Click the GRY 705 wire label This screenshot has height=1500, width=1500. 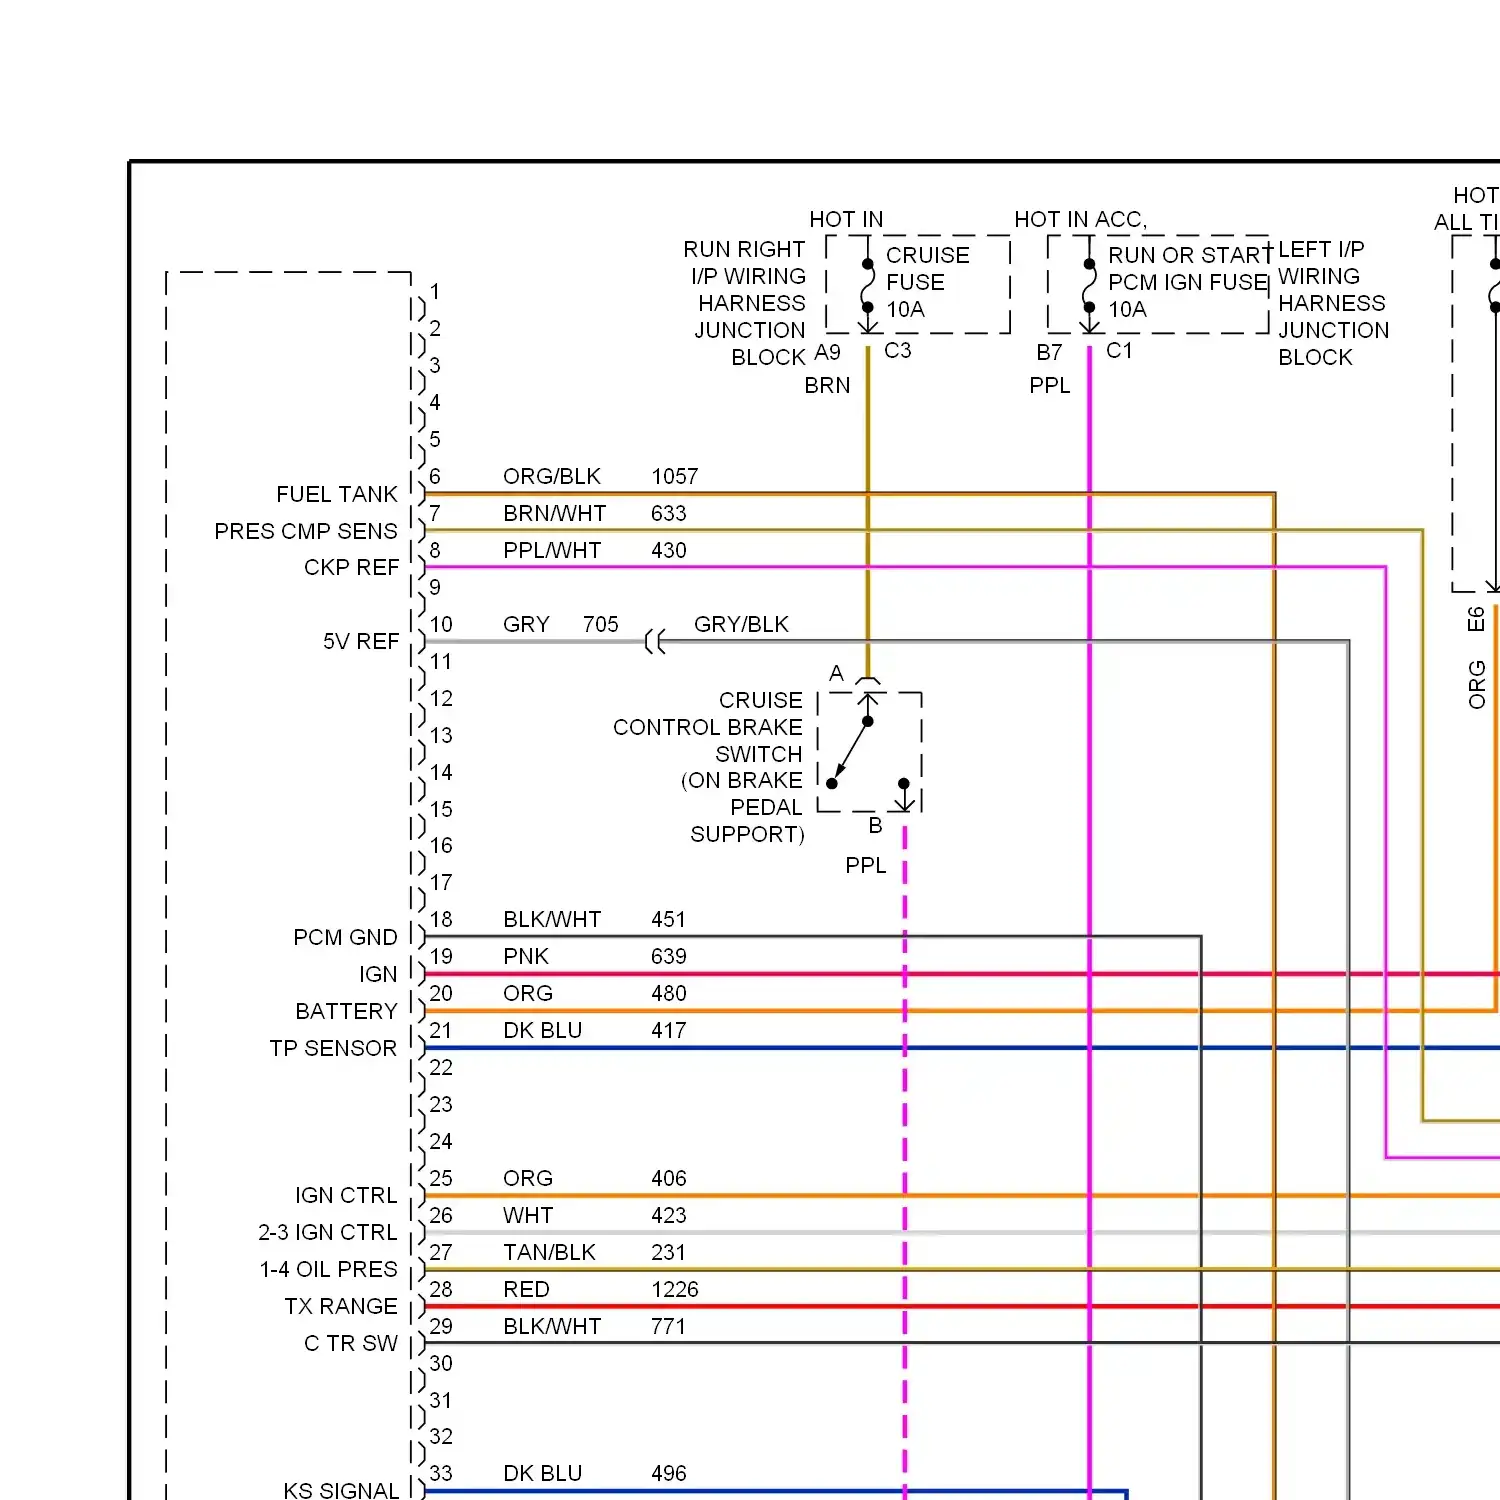tap(560, 624)
